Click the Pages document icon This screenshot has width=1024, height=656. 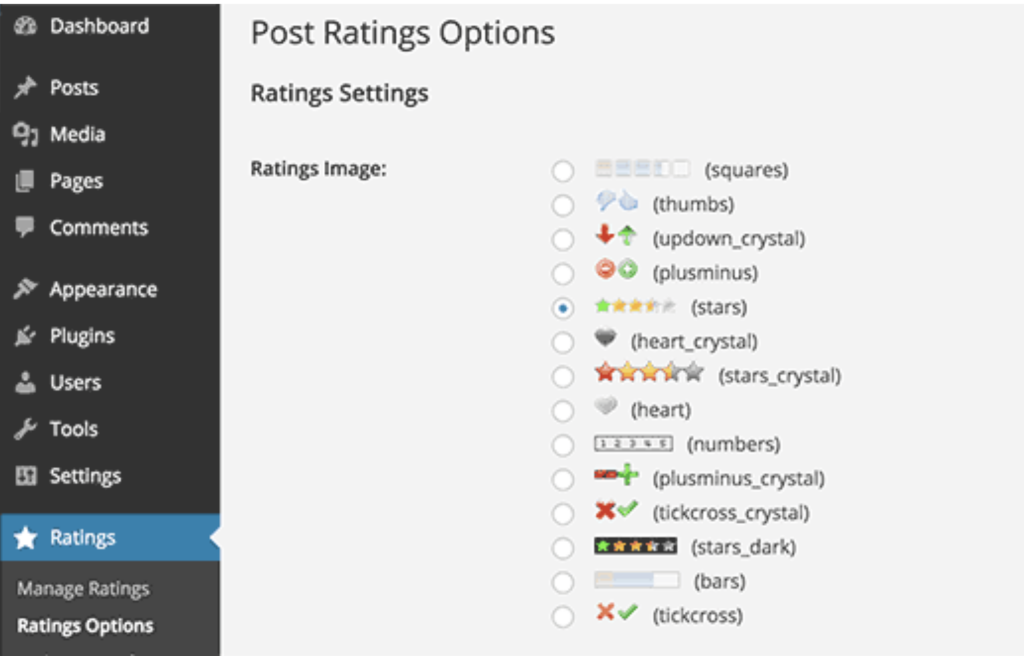click(x=25, y=181)
